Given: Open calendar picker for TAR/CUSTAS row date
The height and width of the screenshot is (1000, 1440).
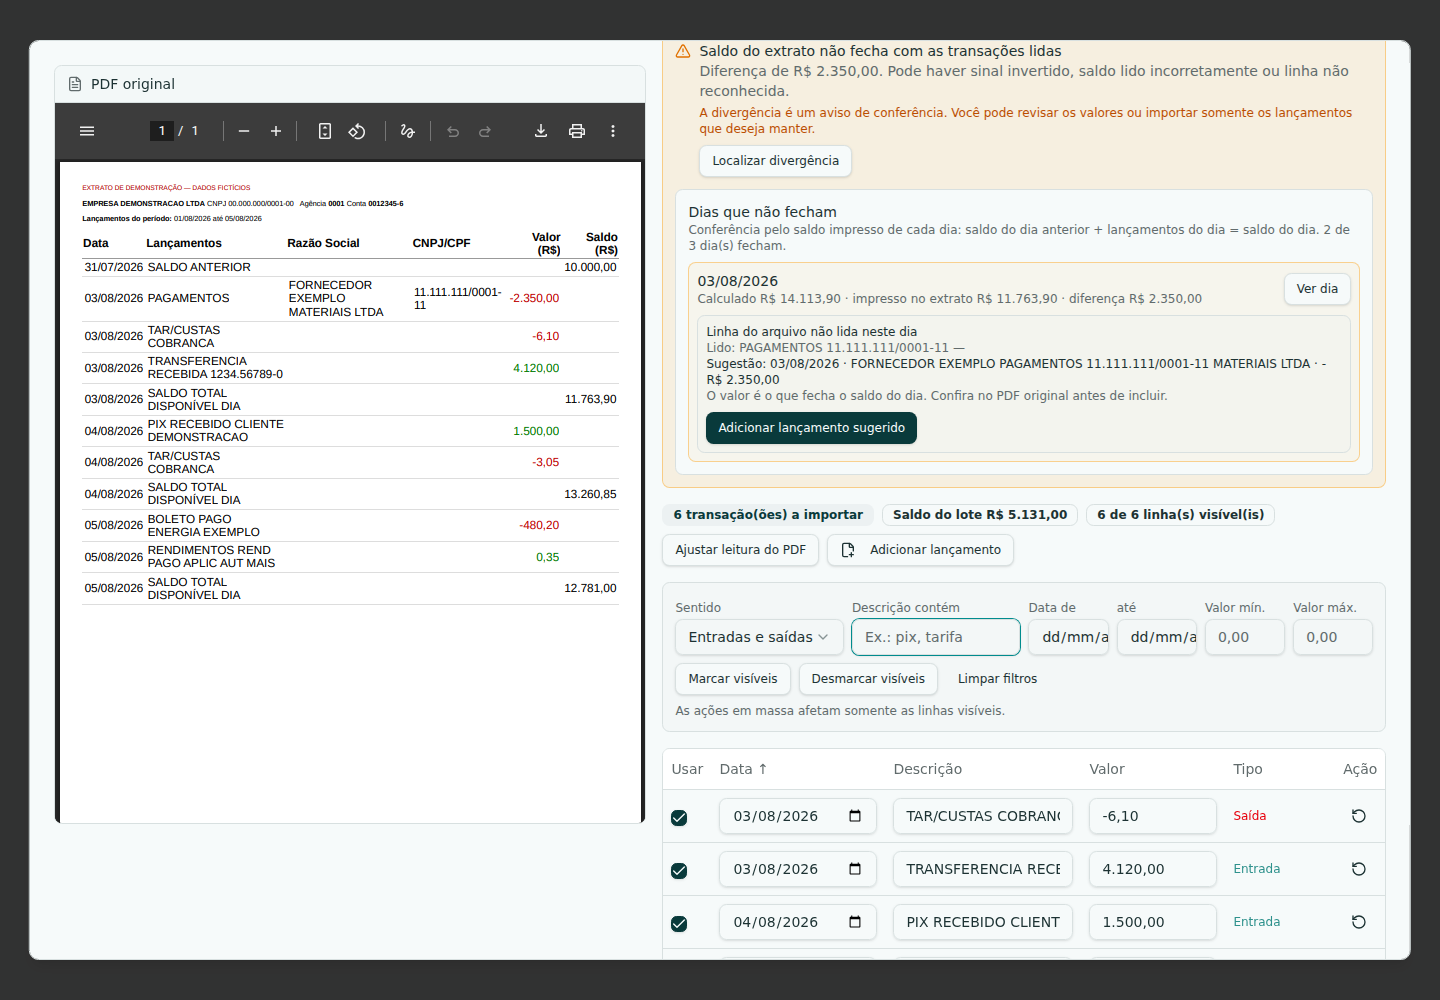Looking at the screenshot, I should [x=855, y=816].
